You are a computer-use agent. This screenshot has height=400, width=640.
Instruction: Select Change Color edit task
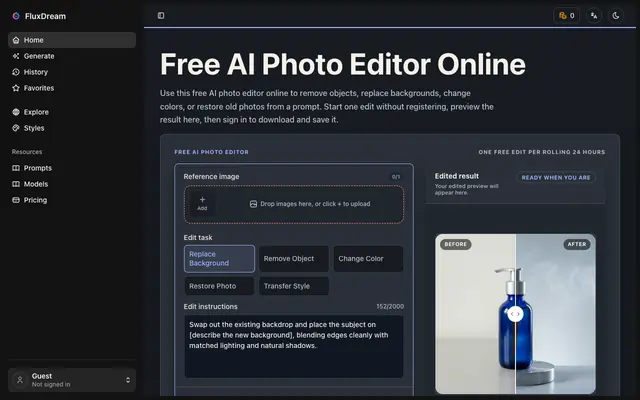(368, 258)
